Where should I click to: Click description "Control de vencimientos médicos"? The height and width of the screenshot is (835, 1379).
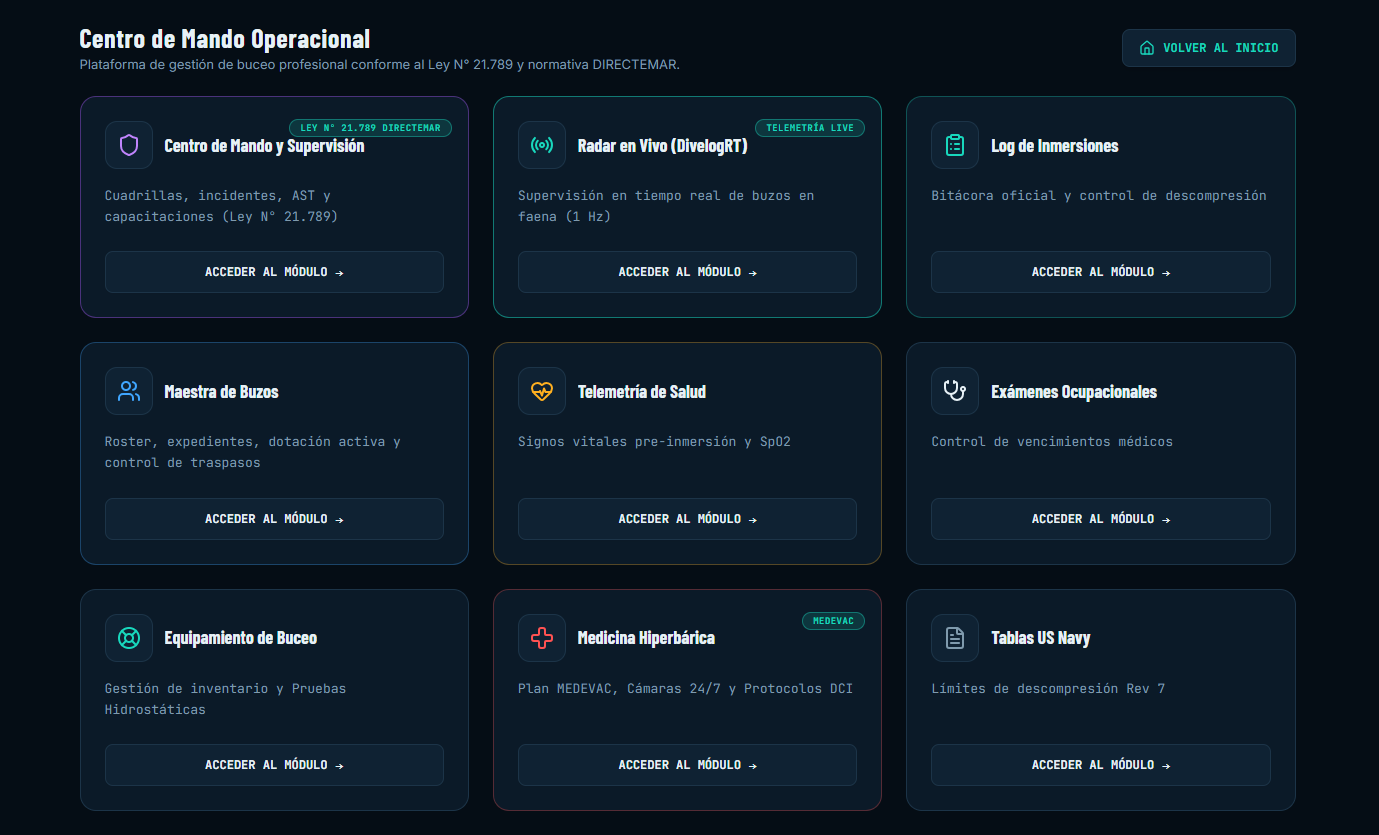pyautogui.click(x=1052, y=441)
